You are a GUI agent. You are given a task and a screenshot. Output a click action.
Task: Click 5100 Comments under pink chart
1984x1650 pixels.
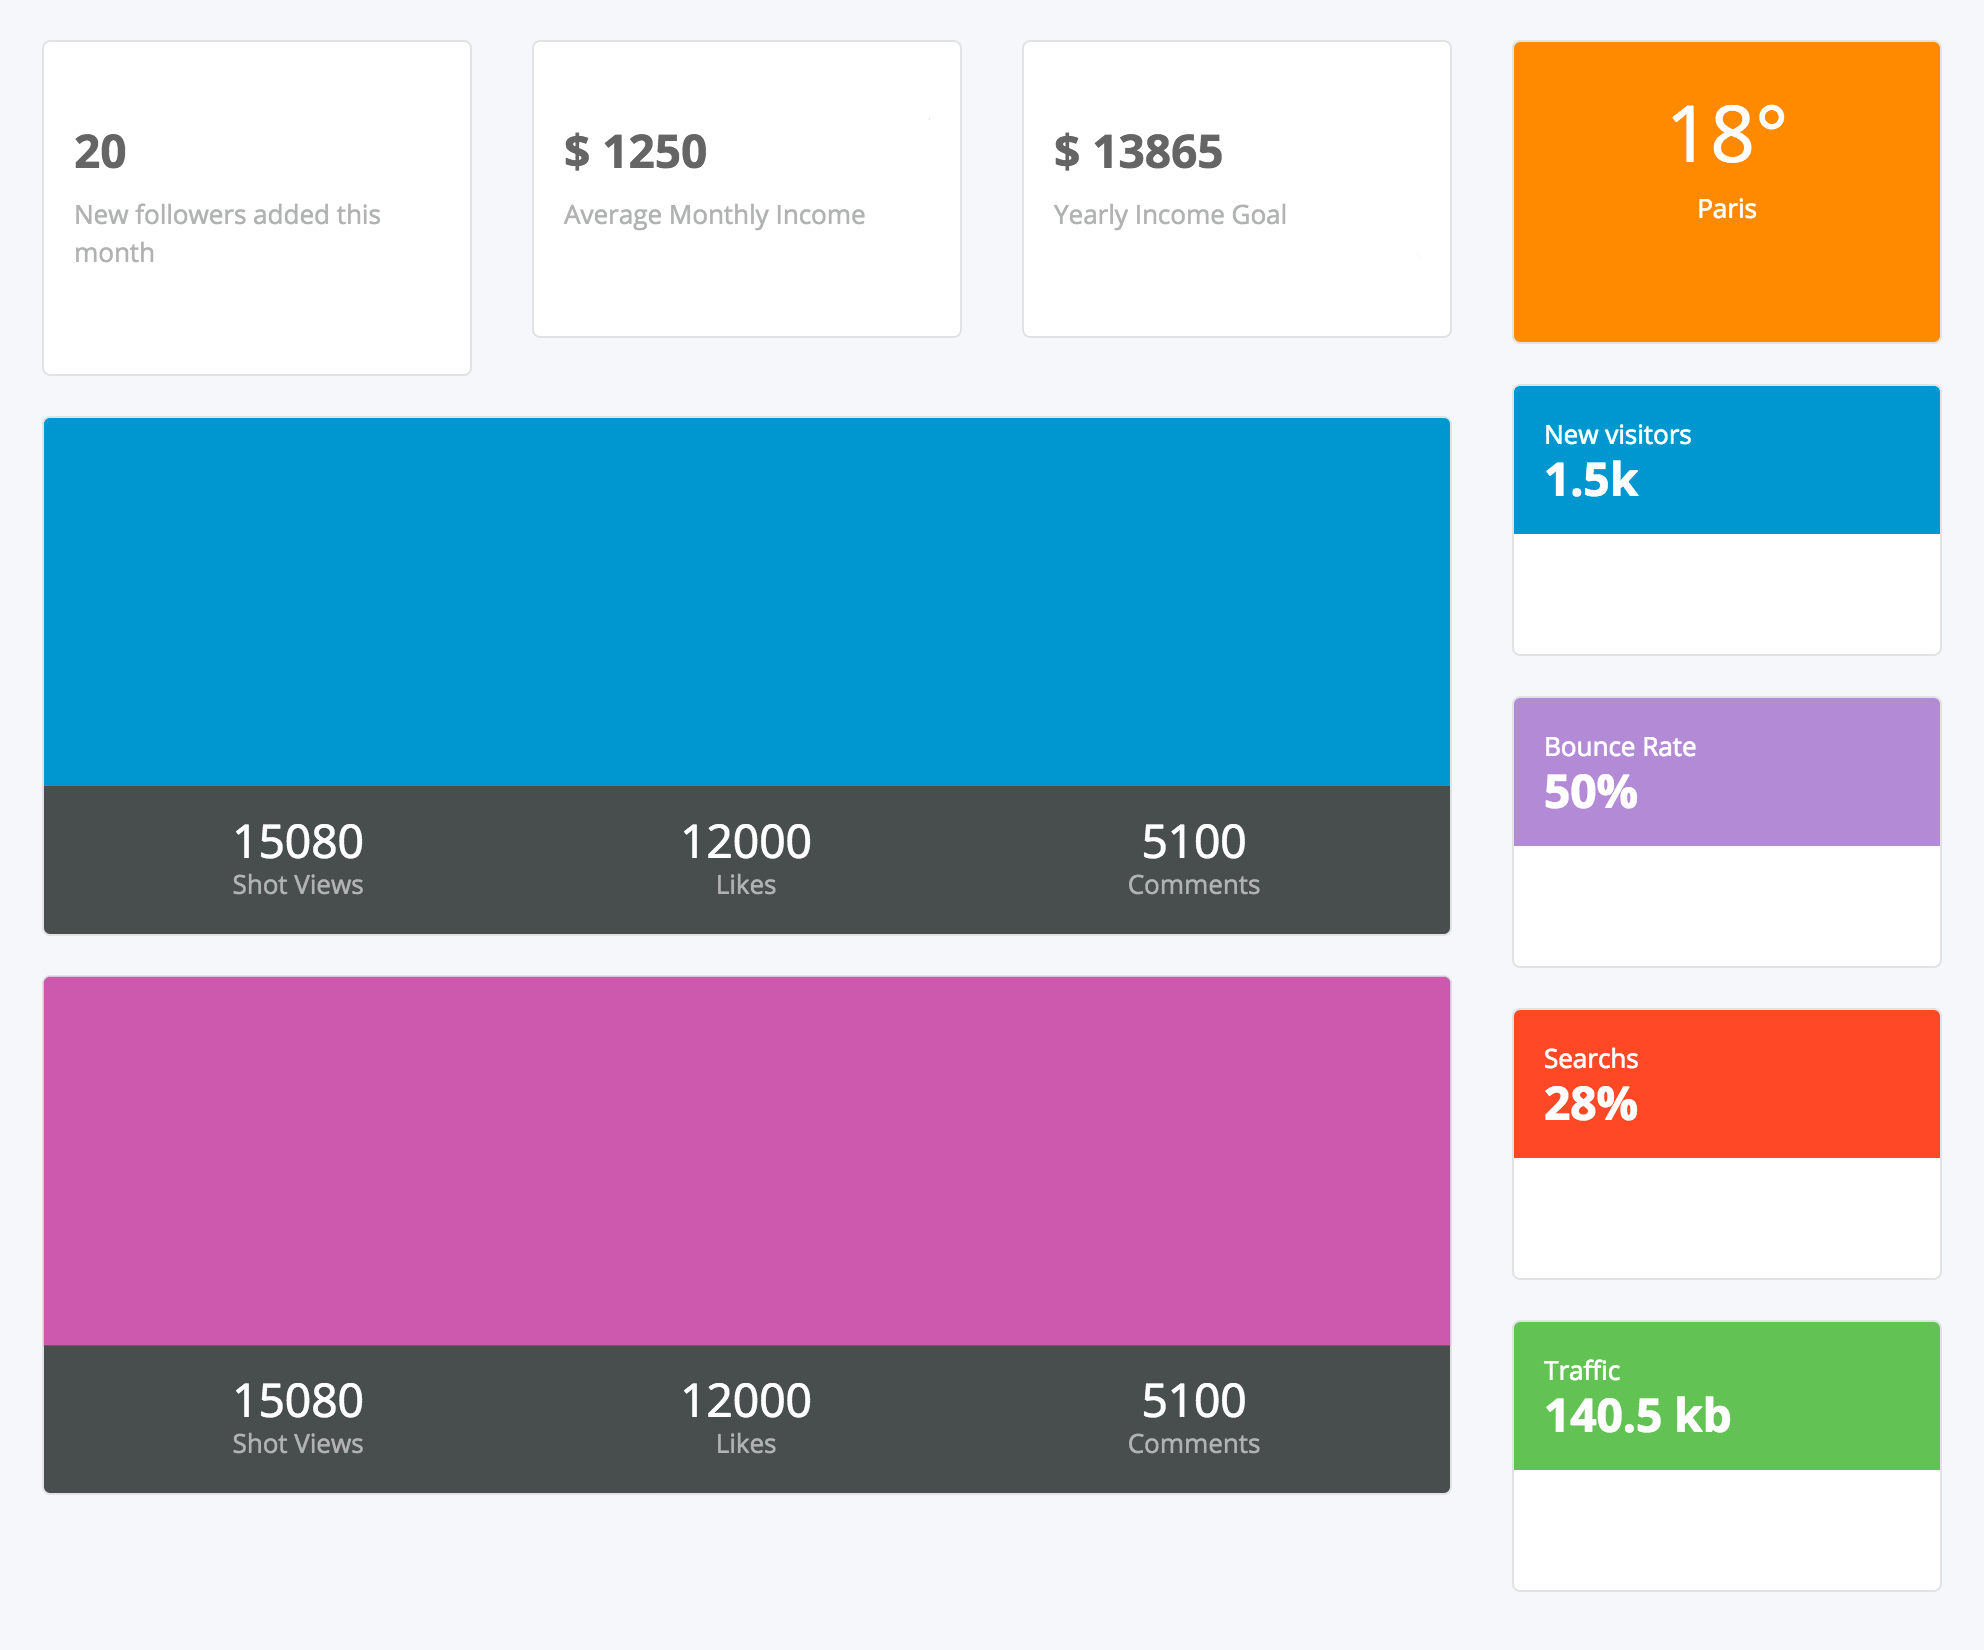tap(1193, 1417)
